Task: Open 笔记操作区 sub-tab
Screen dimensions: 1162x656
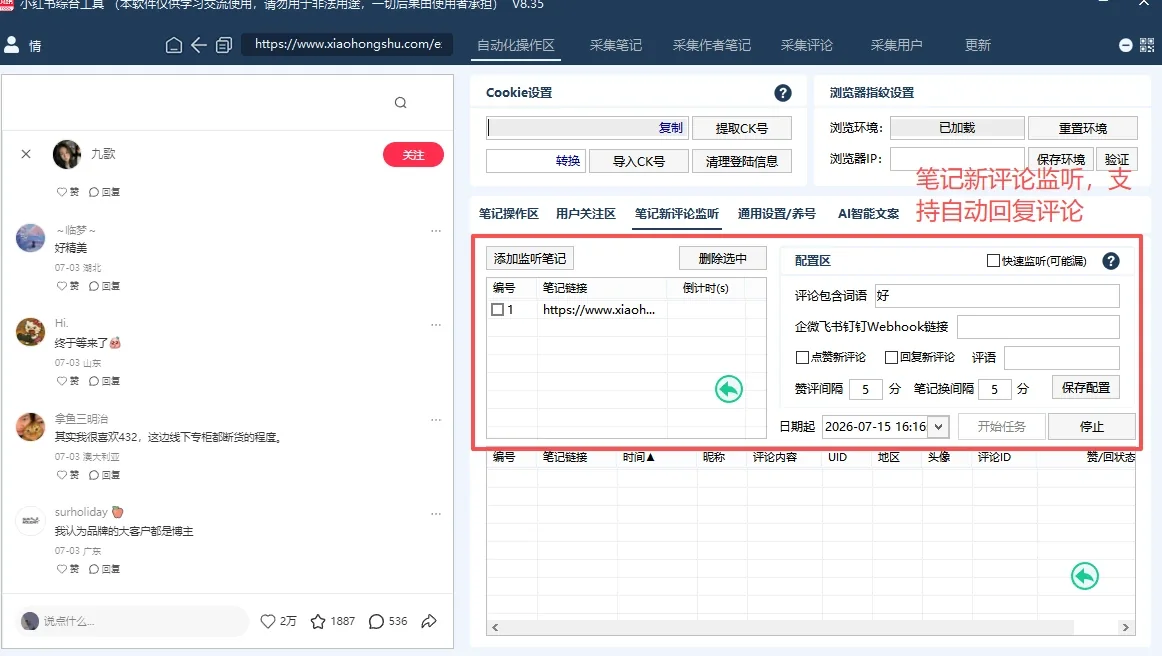Action: coord(508,213)
